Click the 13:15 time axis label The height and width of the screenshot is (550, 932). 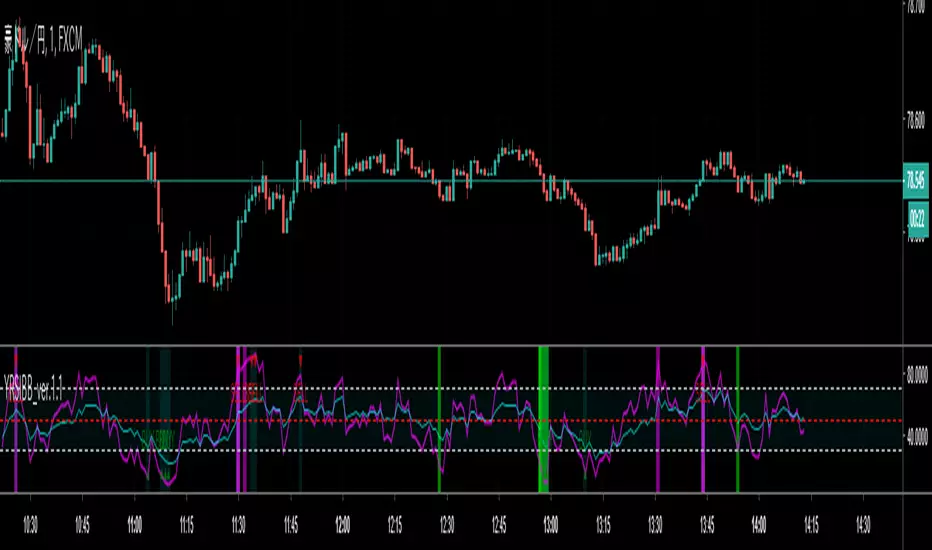coord(603,525)
